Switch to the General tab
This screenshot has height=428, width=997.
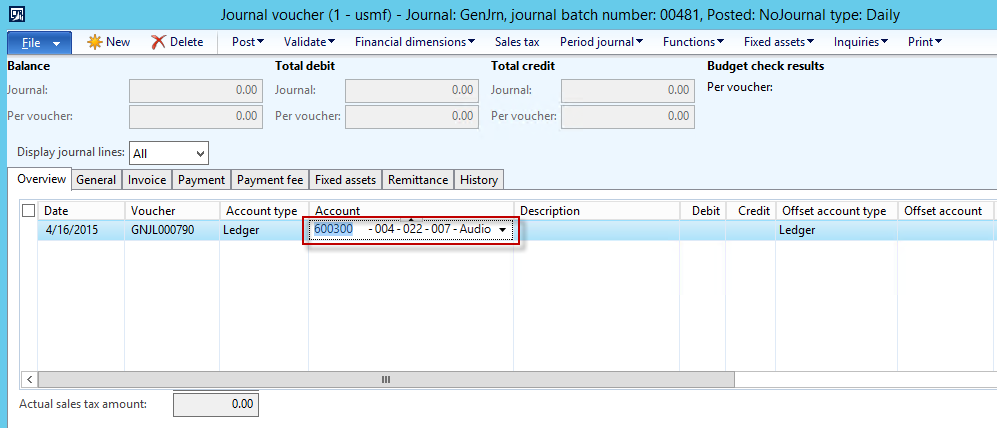tap(96, 180)
